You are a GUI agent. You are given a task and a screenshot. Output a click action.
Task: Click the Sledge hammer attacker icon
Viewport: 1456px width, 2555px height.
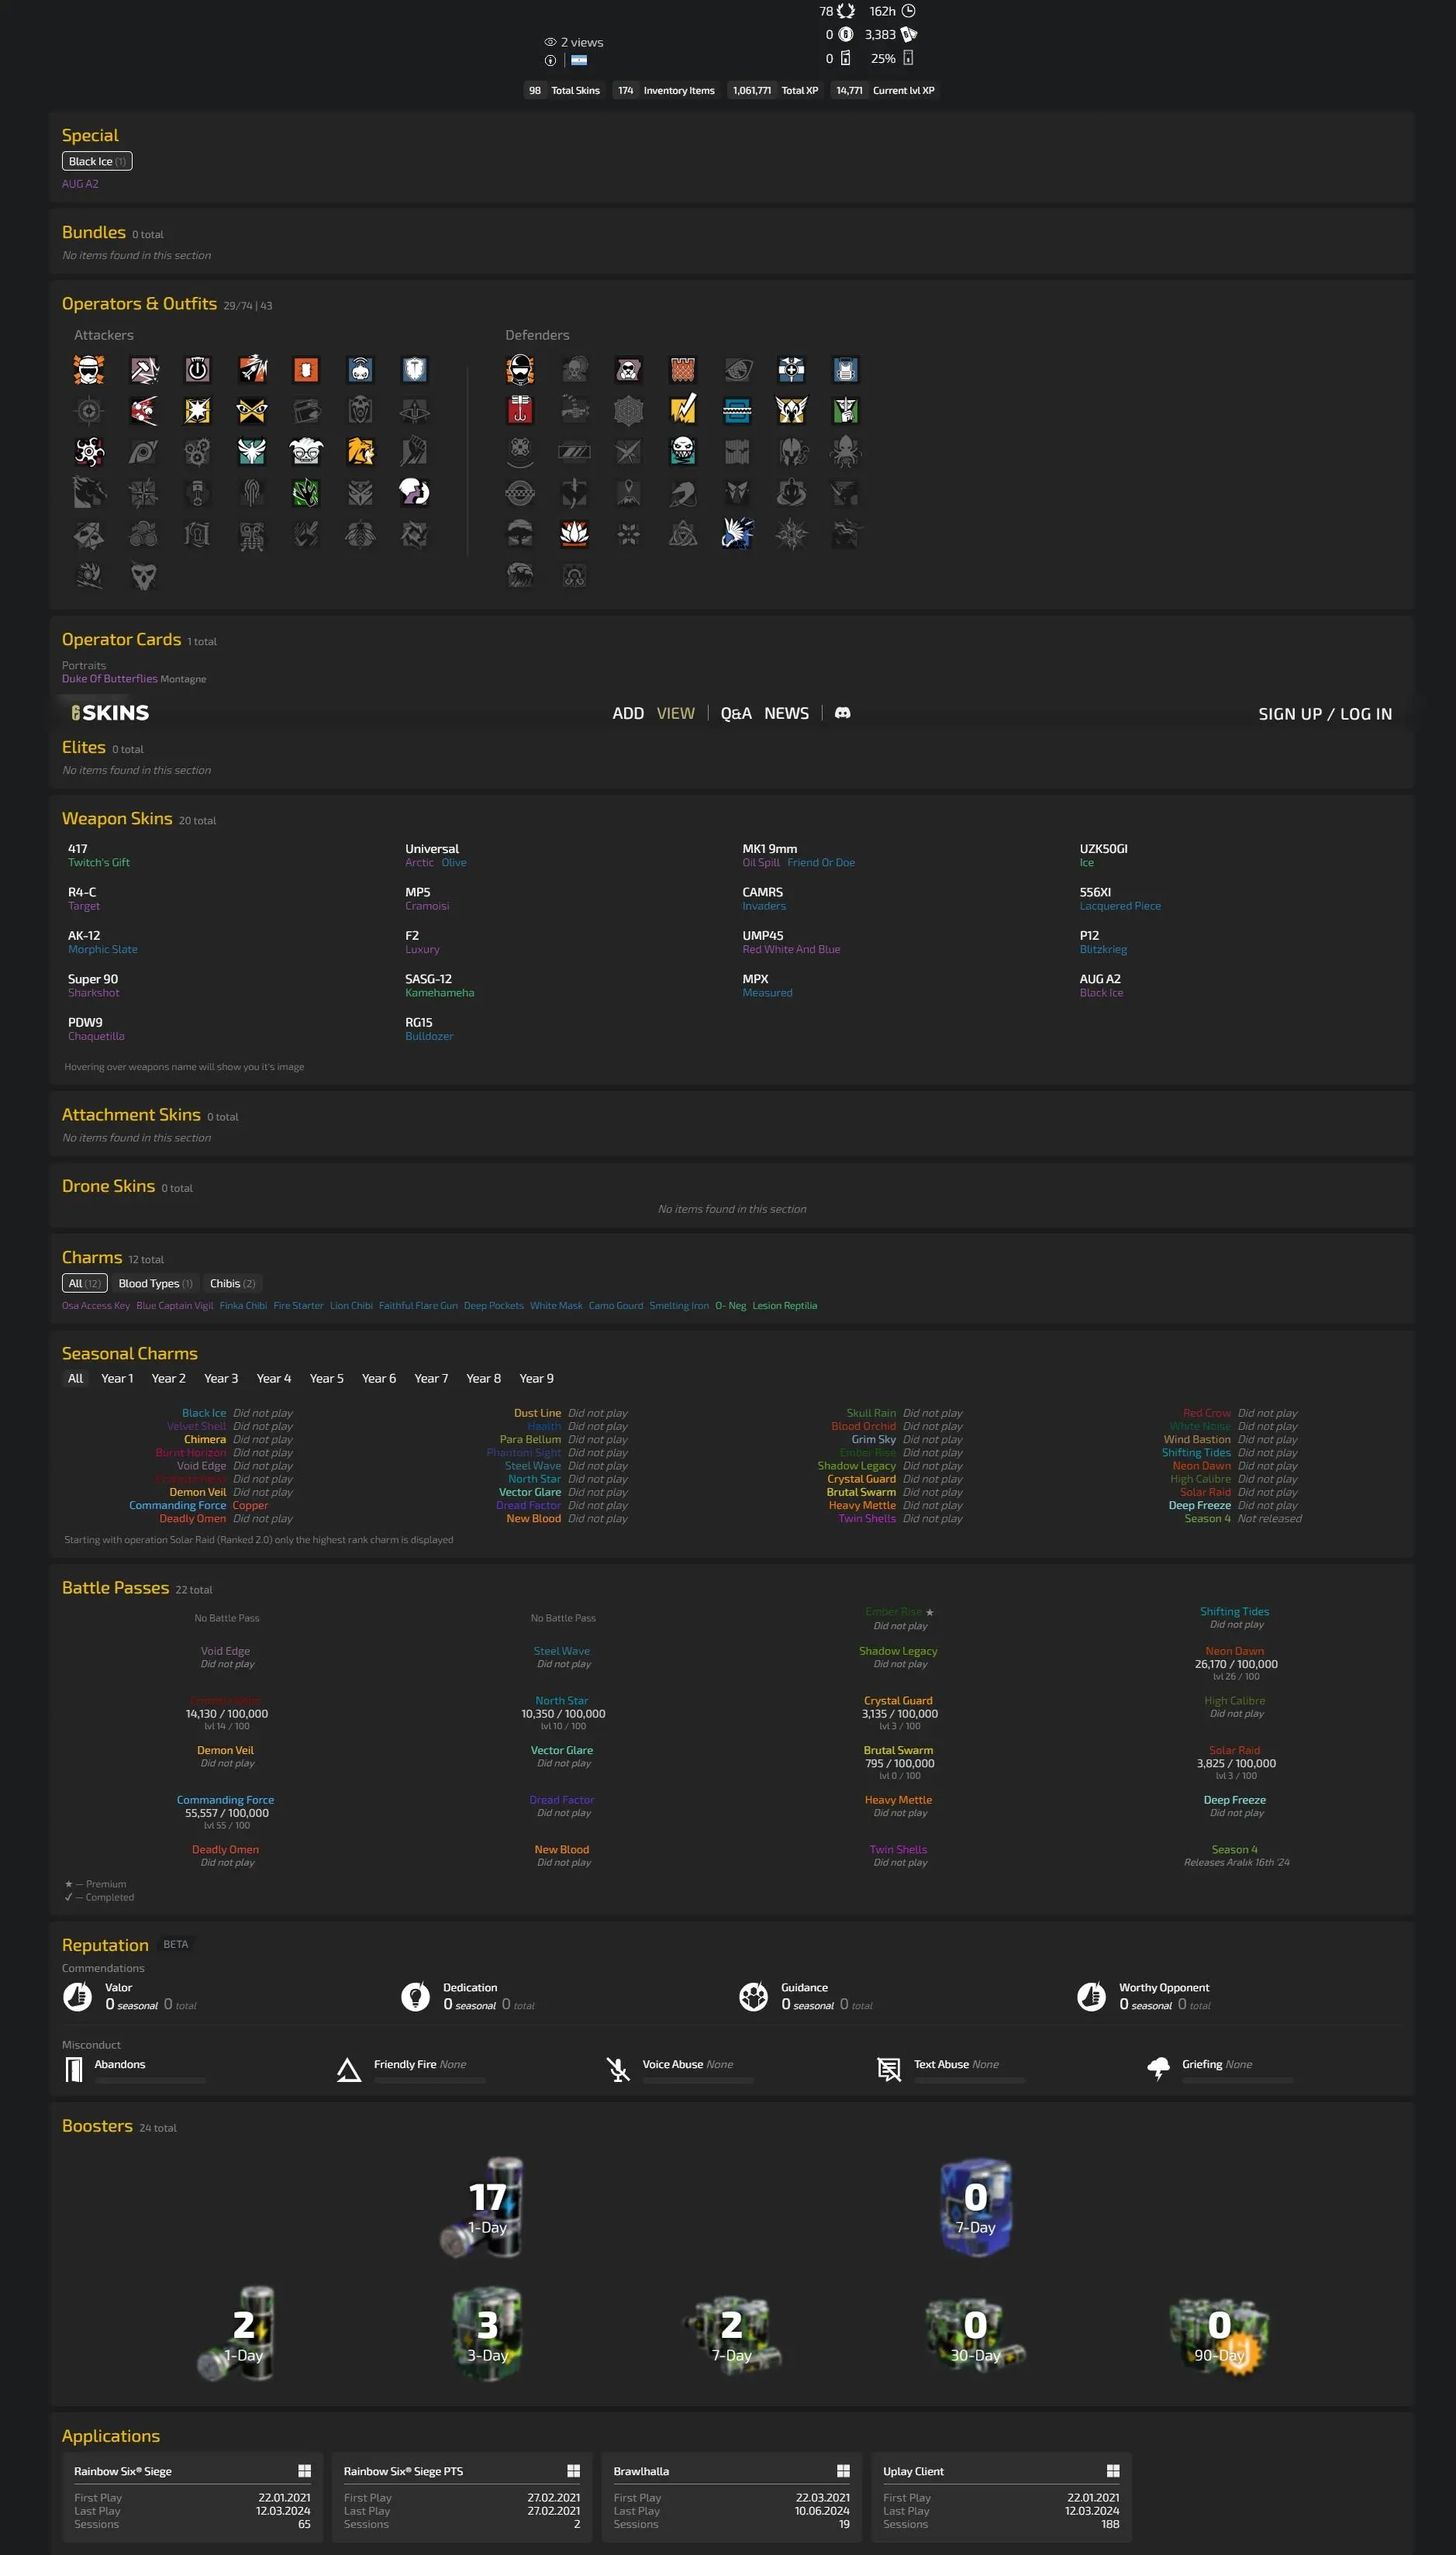pos(143,370)
